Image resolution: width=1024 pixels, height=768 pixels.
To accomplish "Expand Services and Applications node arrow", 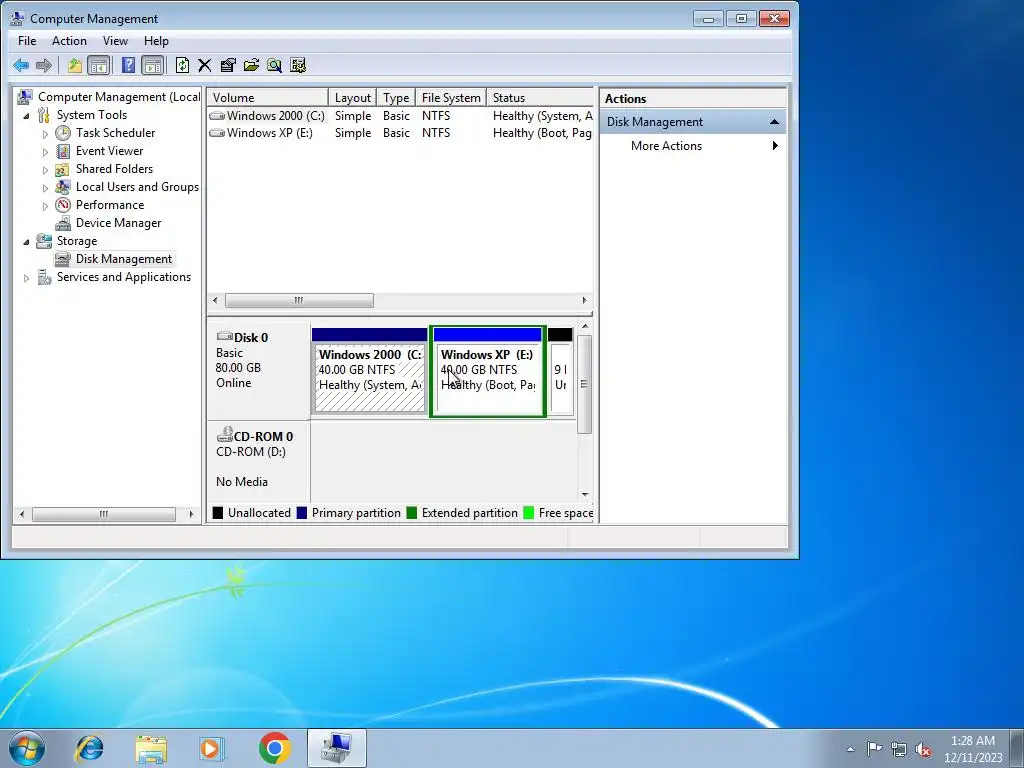I will point(26,278).
